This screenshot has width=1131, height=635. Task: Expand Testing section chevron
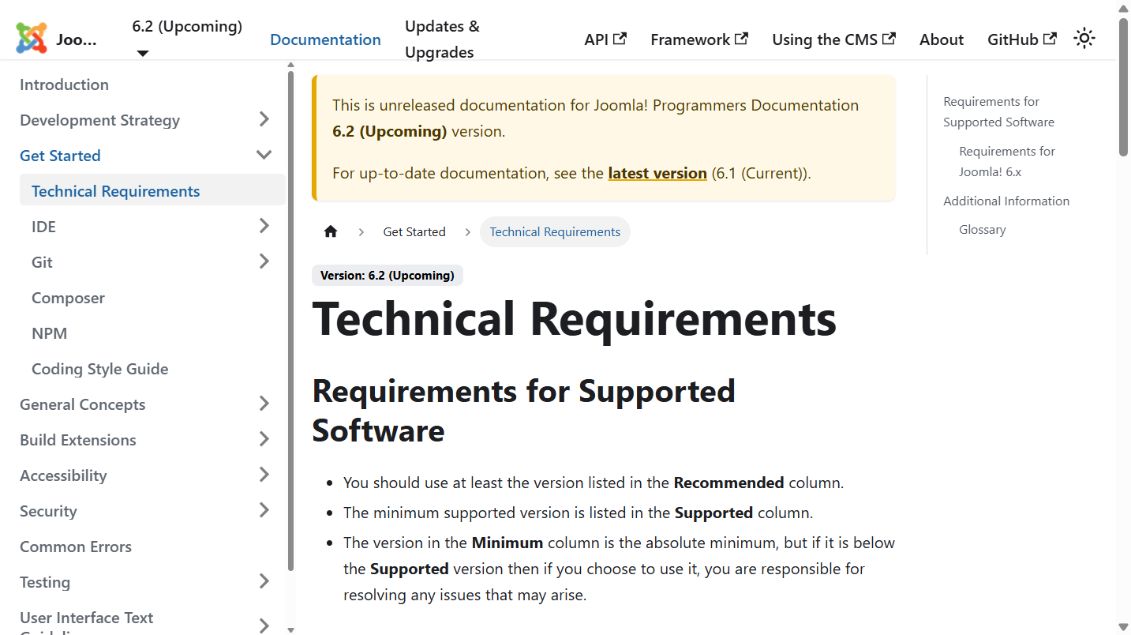click(264, 581)
